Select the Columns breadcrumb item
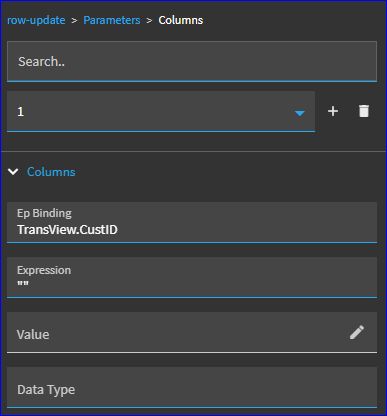This screenshot has height=416, width=387. (181, 20)
